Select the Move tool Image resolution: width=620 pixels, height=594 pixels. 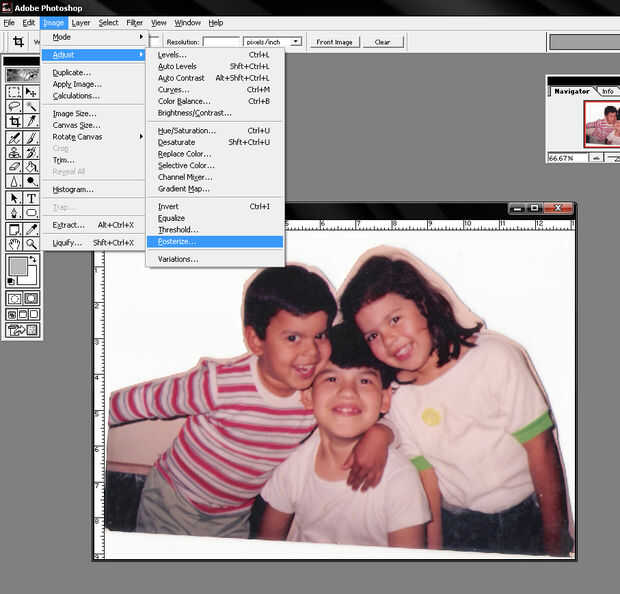pyautogui.click(x=31, y=92)
